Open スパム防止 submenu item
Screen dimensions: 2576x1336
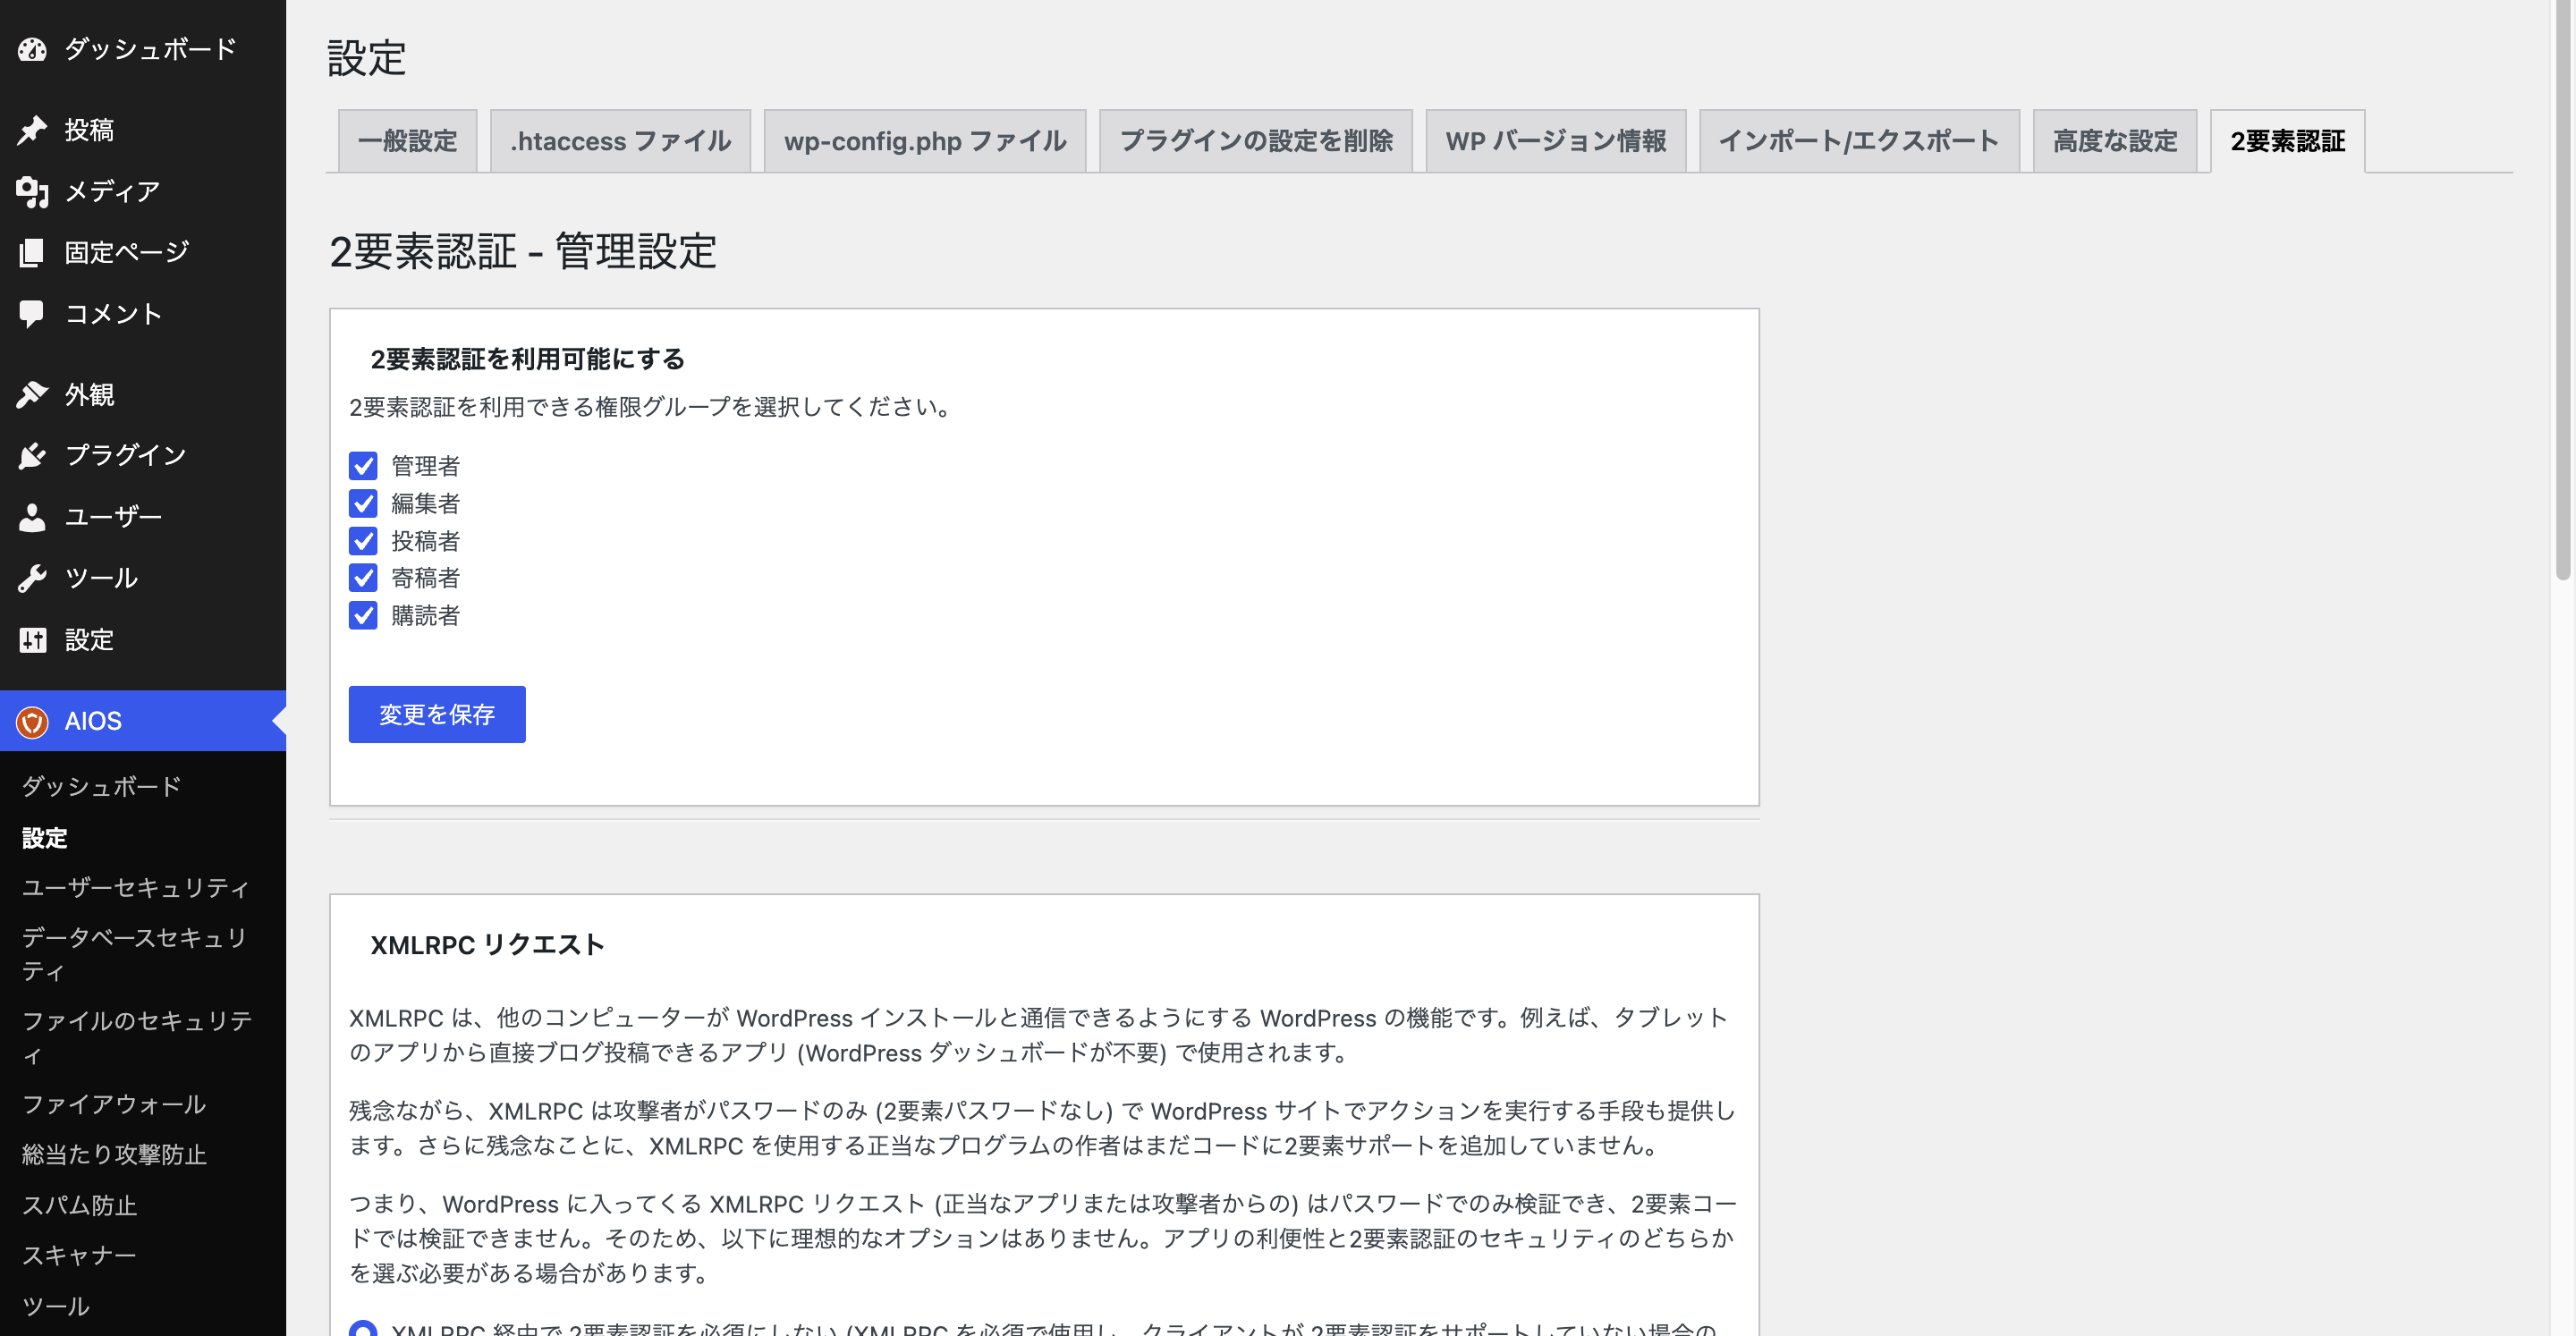point(79,1205)
